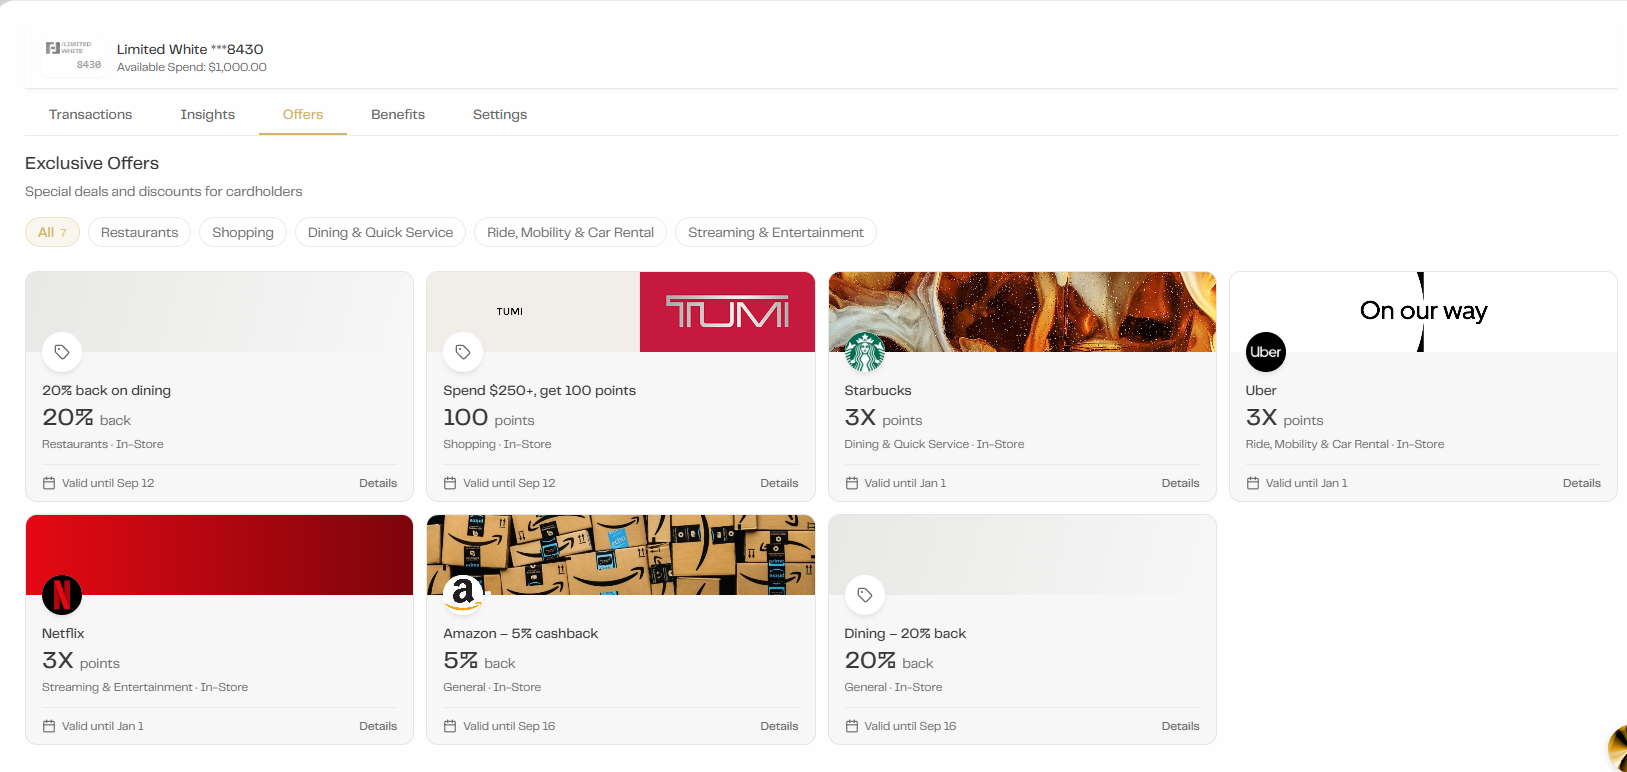Click the Netflix offer title
This screenshot has height=772, width=1627.
coord(63,633)
